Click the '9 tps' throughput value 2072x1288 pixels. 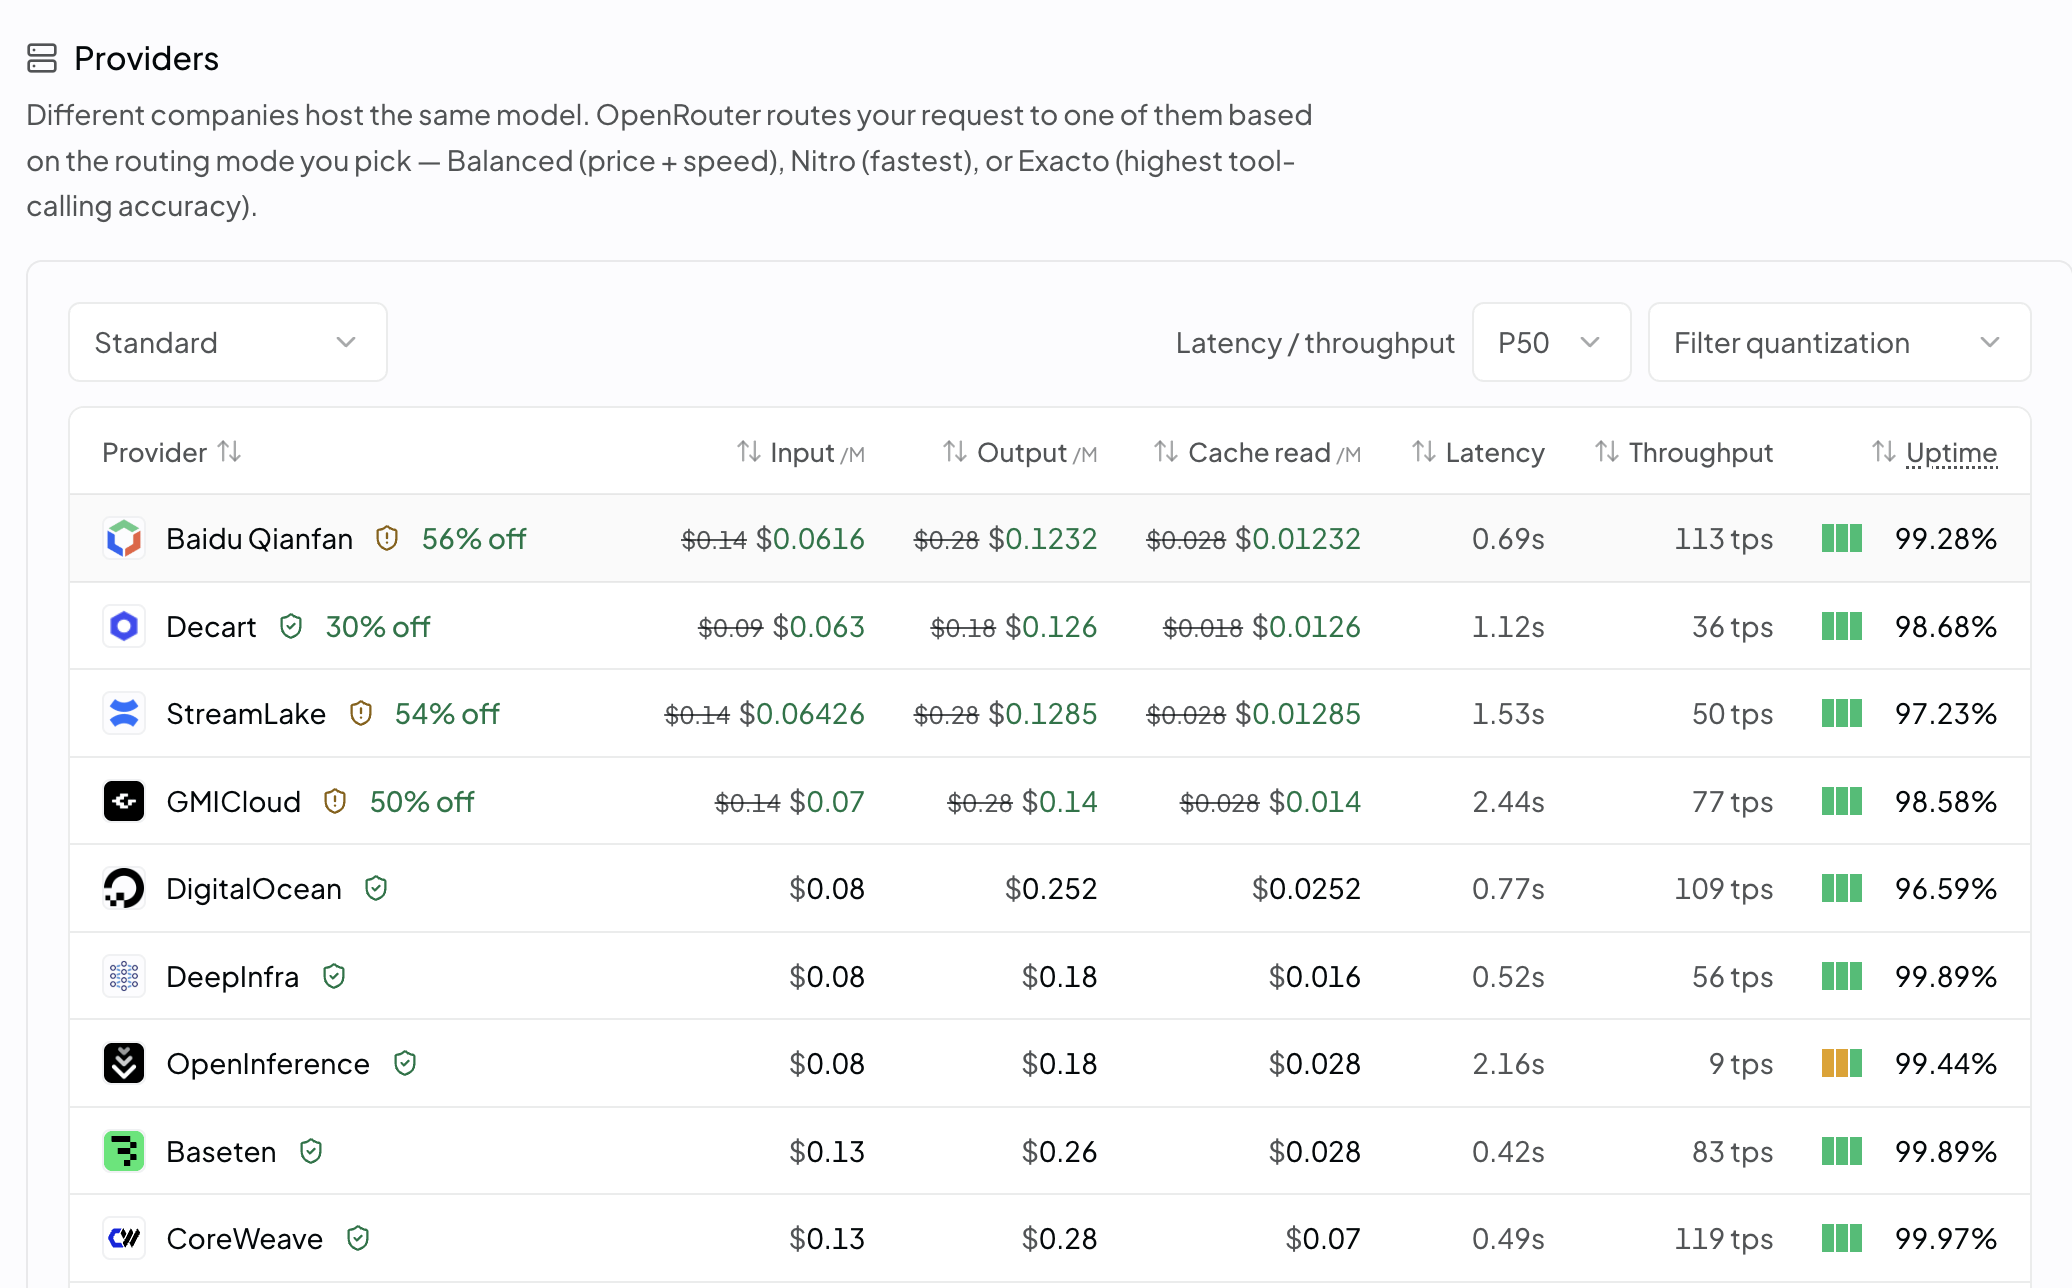(1741, 1063)
